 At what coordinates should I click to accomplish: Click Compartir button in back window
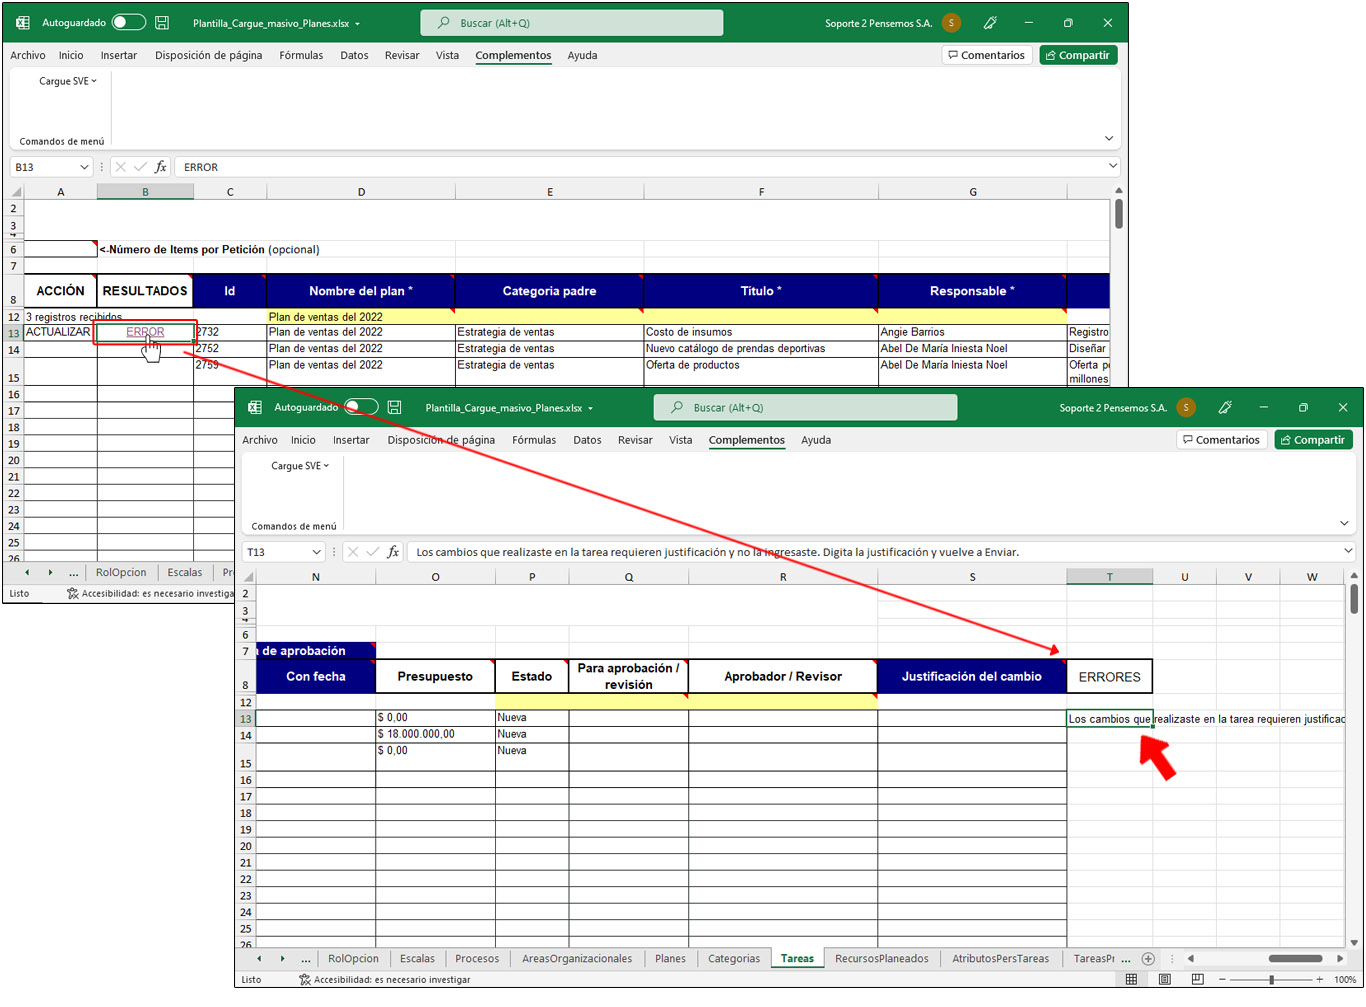pos(1078,55)
